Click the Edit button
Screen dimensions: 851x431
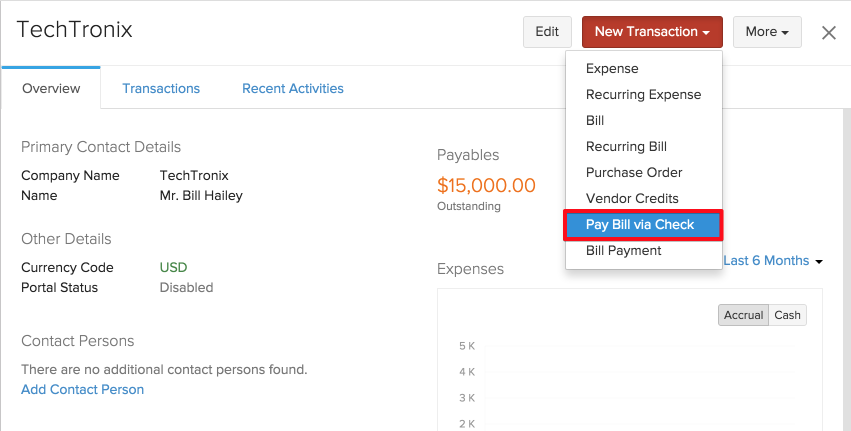tap(547, 32)
